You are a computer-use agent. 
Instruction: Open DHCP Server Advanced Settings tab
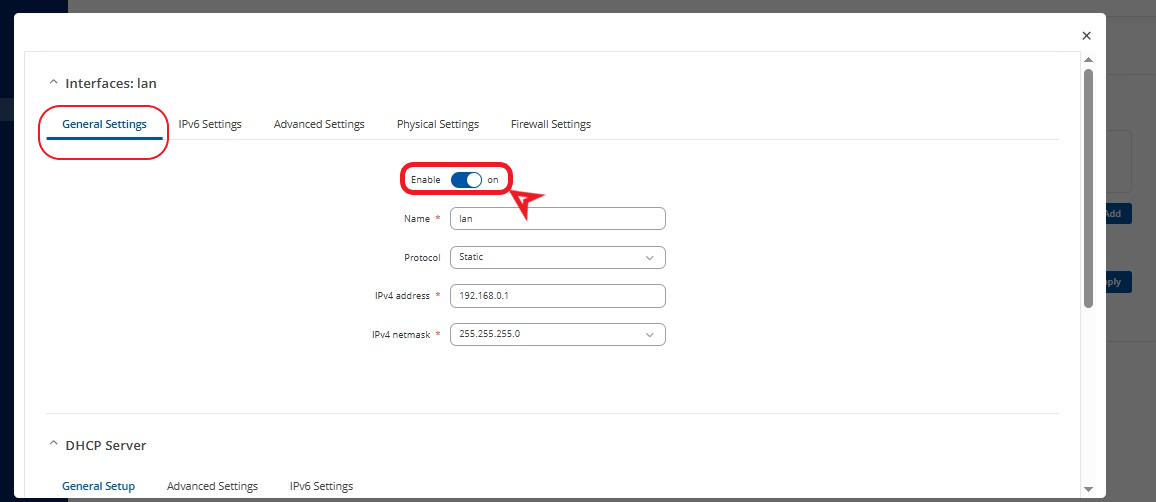(x=212, y=486)
